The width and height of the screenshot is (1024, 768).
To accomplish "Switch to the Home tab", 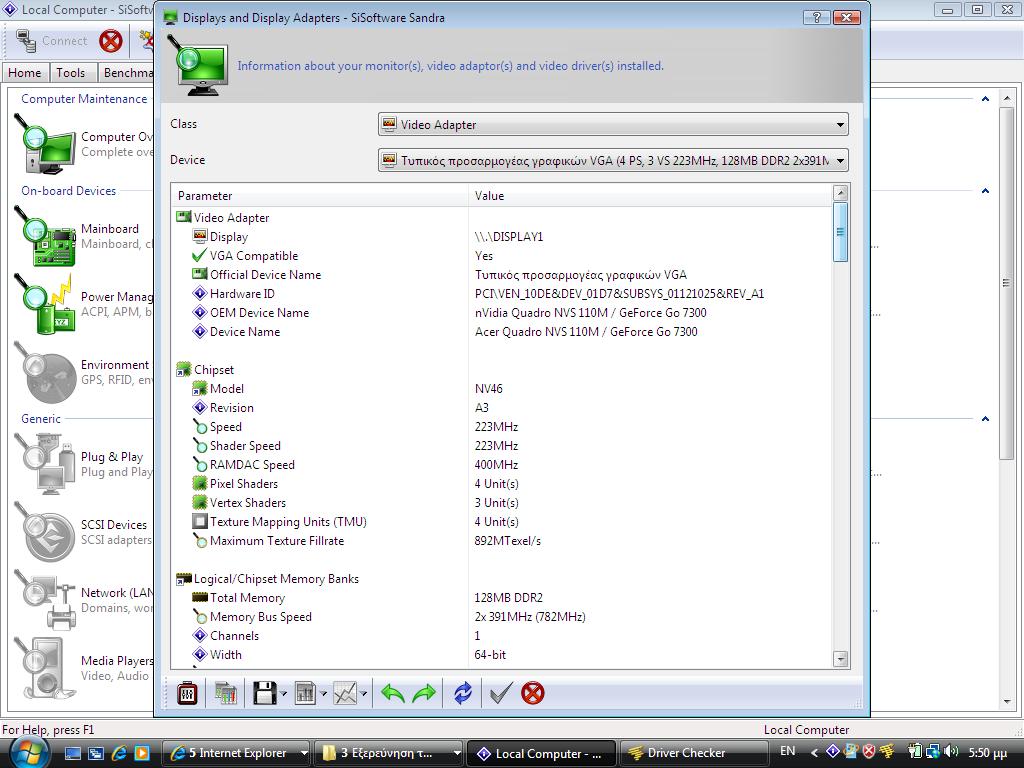I will [x=25, y=73].
